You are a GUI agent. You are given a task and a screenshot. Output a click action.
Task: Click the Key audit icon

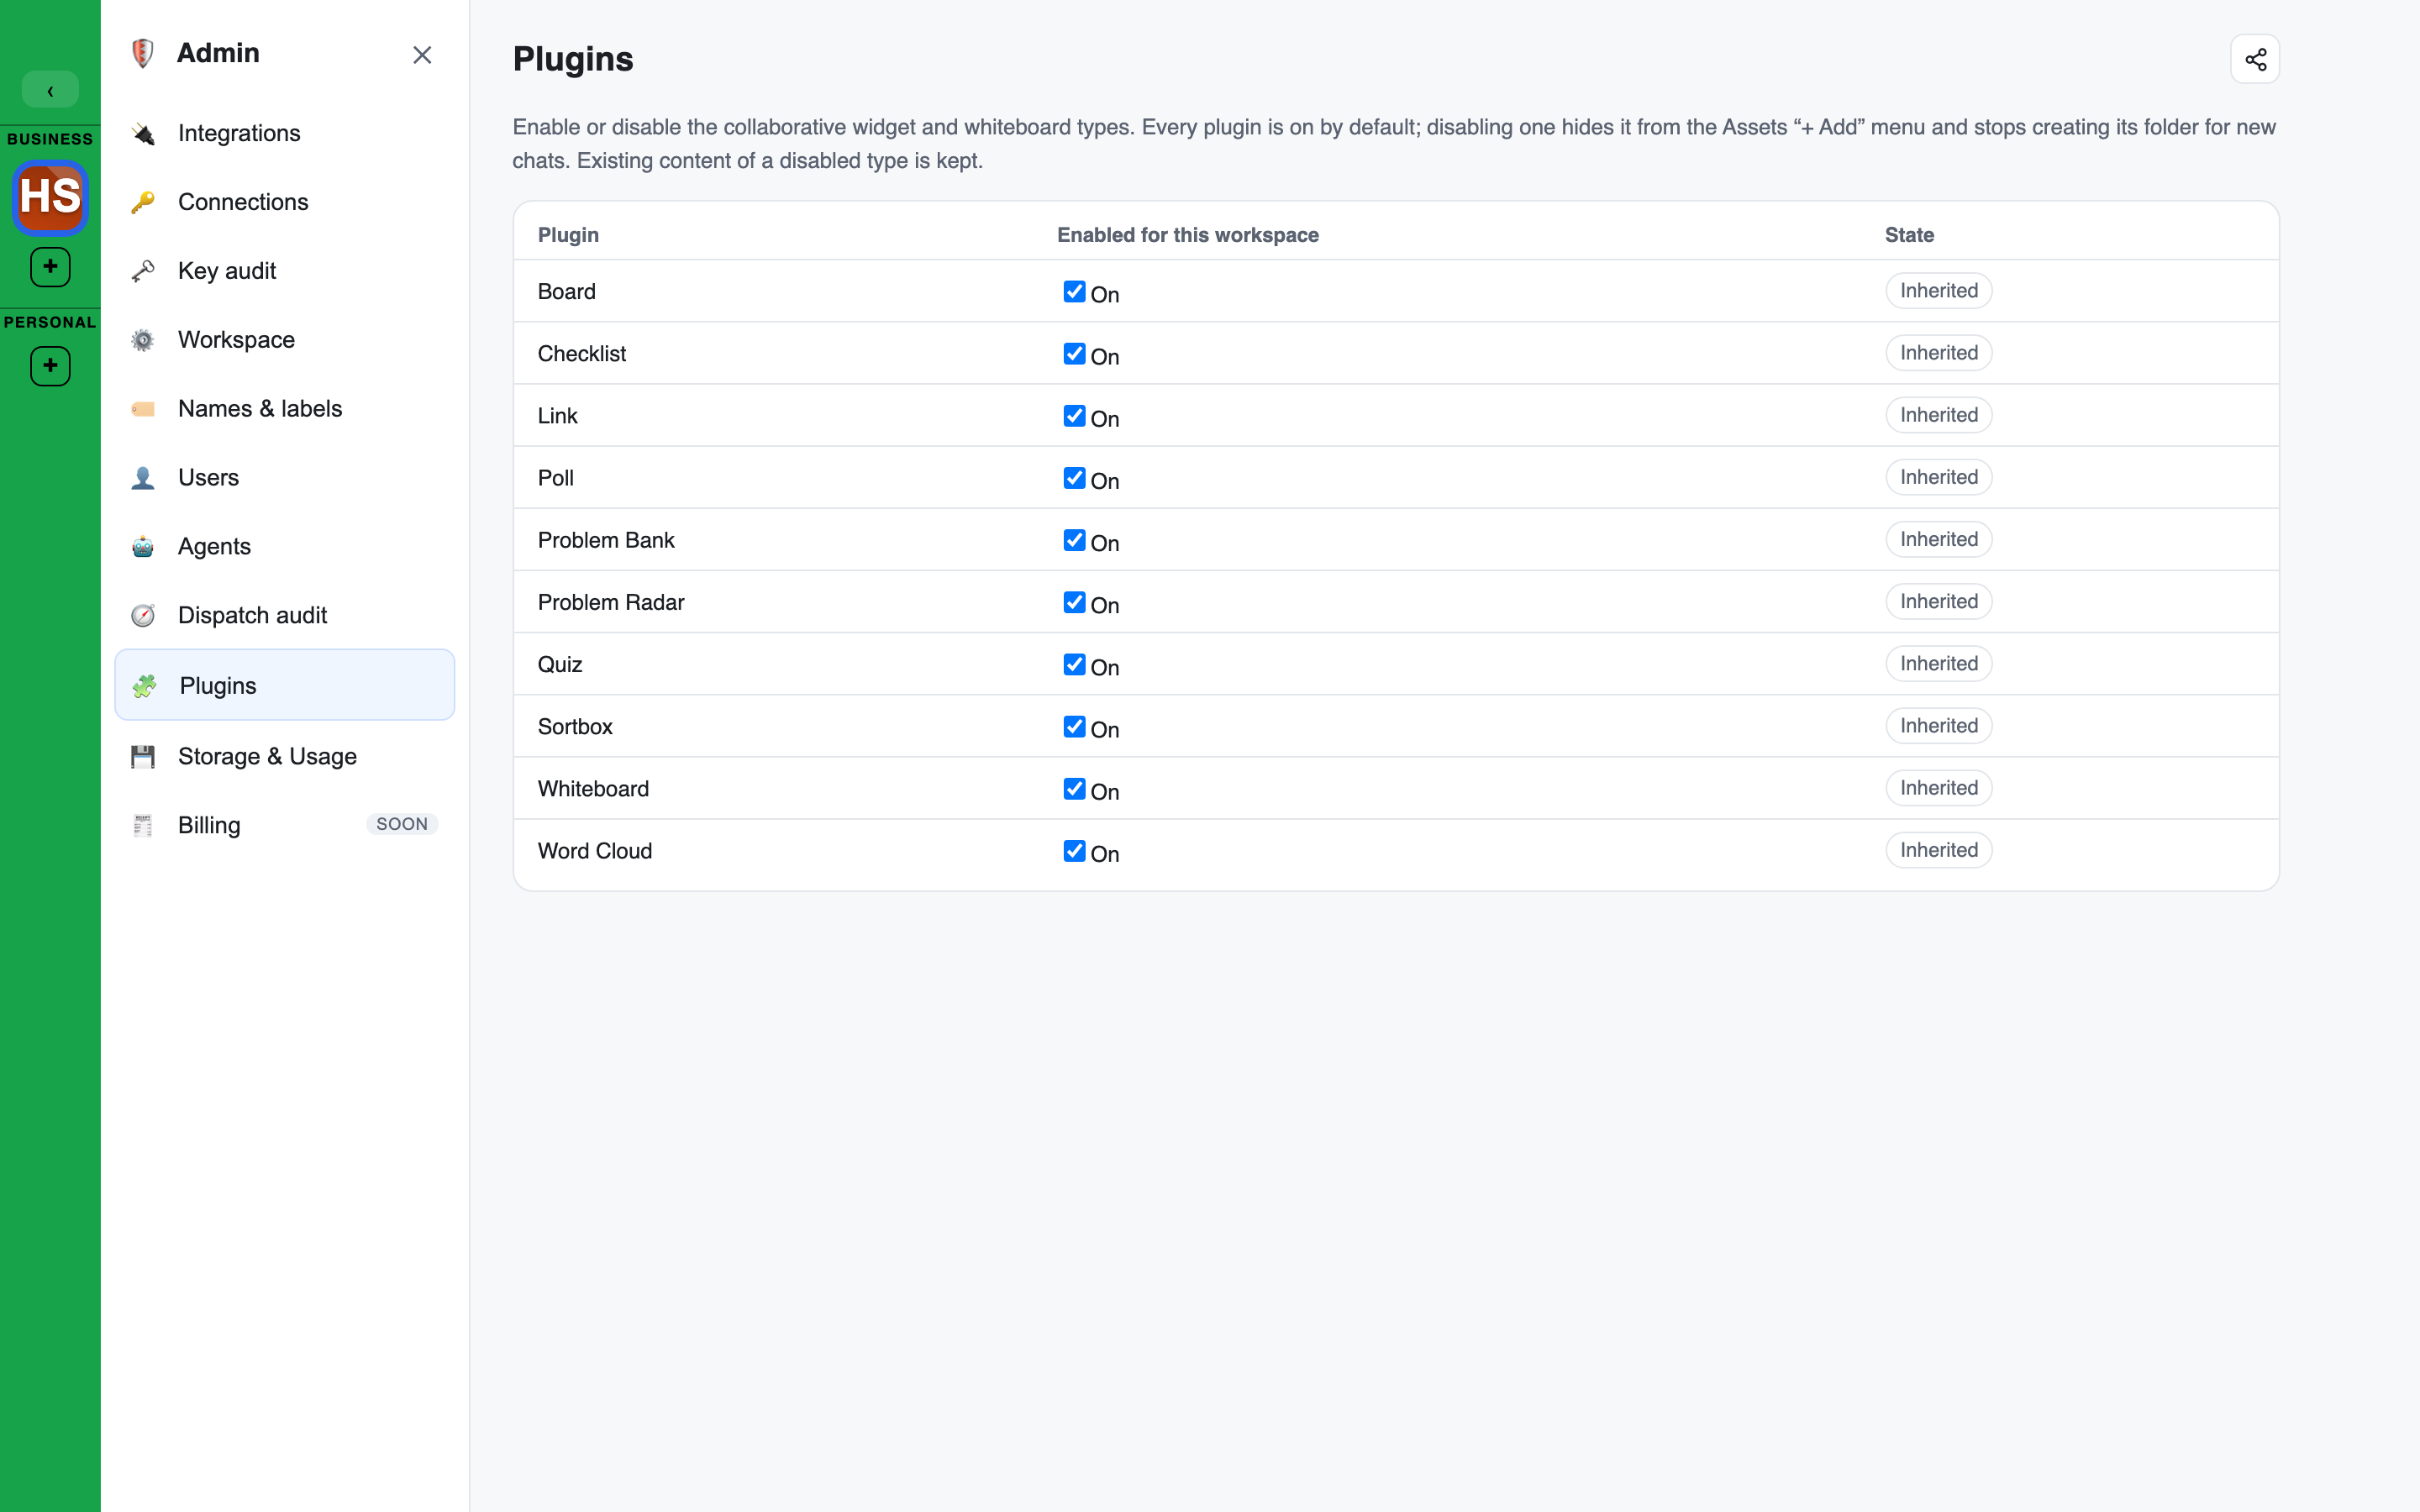coord(143,271)
